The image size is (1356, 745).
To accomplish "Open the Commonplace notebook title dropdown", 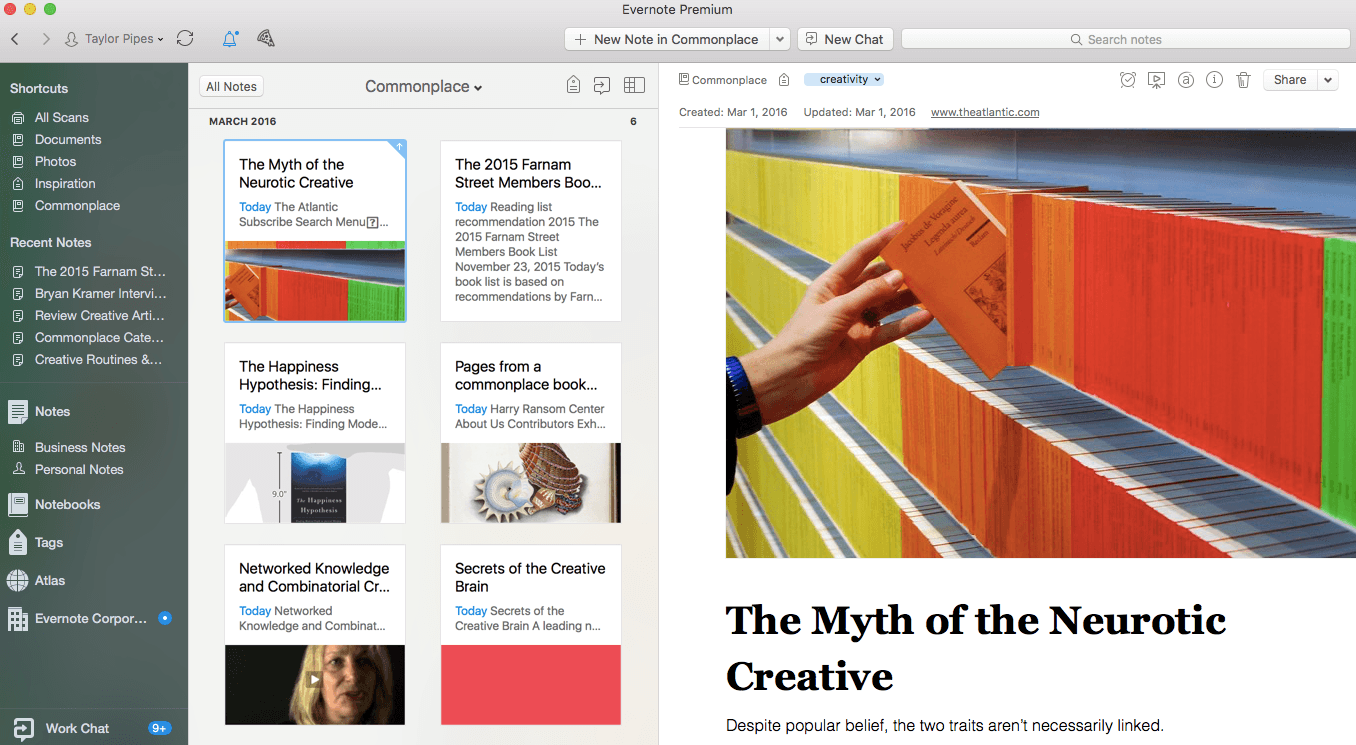I will pyautogui.click(x=424, y=87).
